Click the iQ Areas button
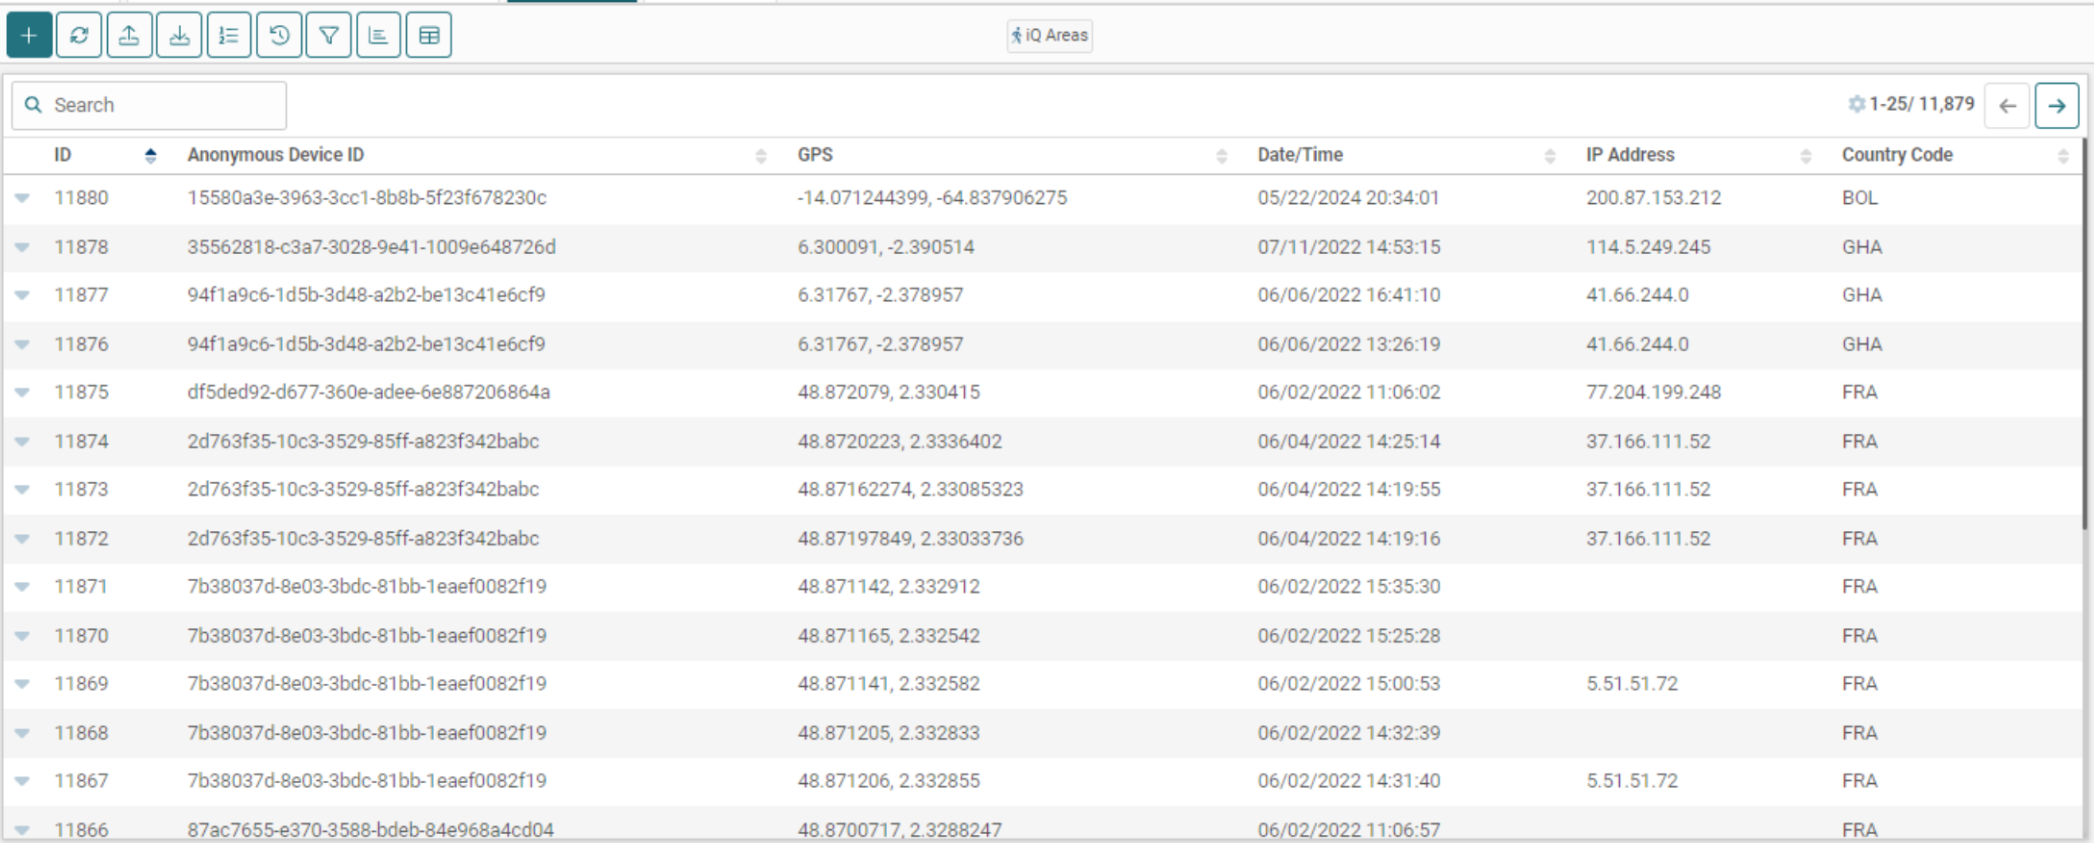2094x843 pixels. (x=1049, y=36)
